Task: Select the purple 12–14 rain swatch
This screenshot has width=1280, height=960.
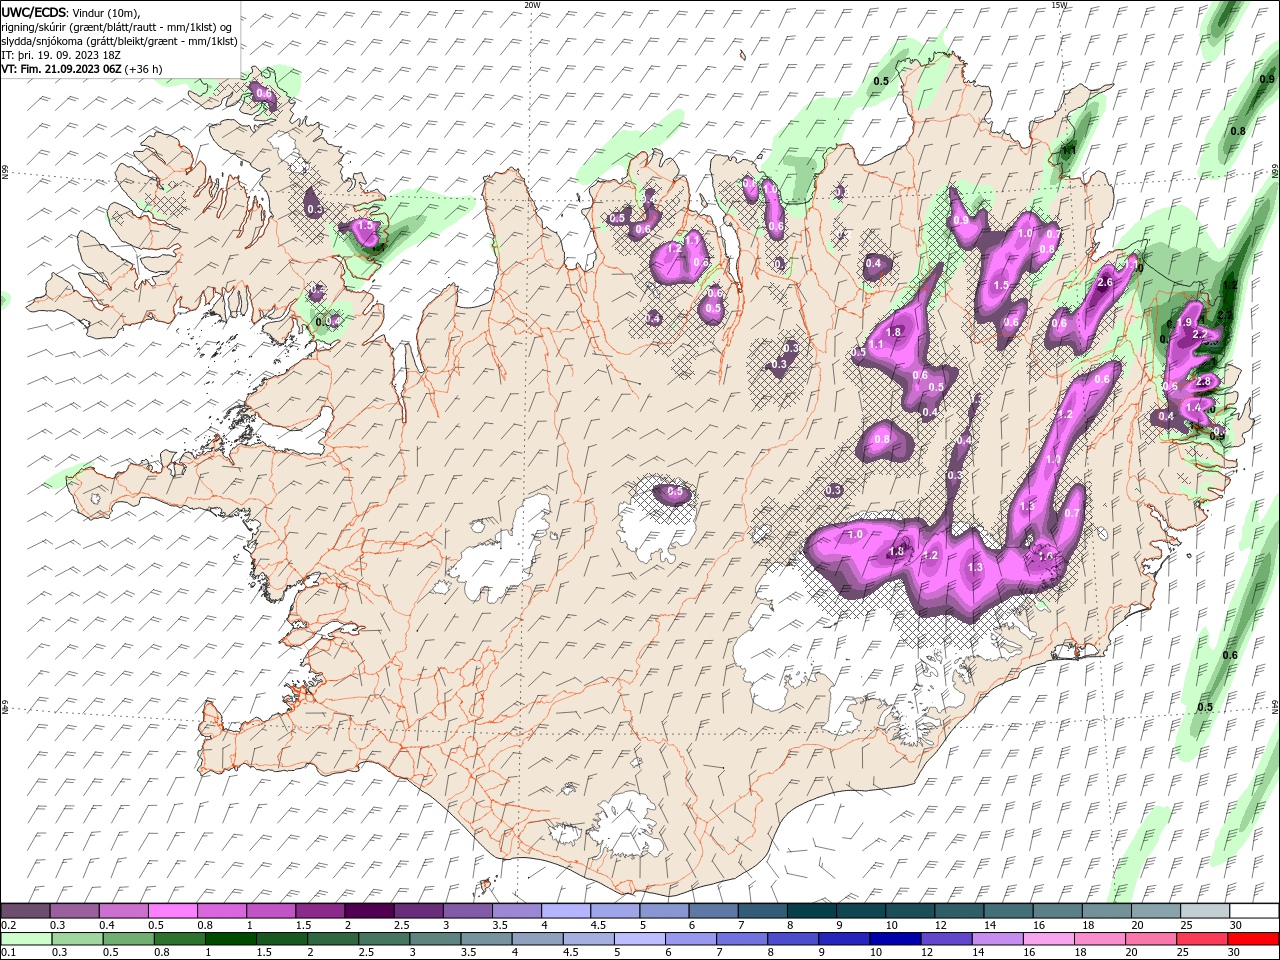Action: tap(946, 939)
